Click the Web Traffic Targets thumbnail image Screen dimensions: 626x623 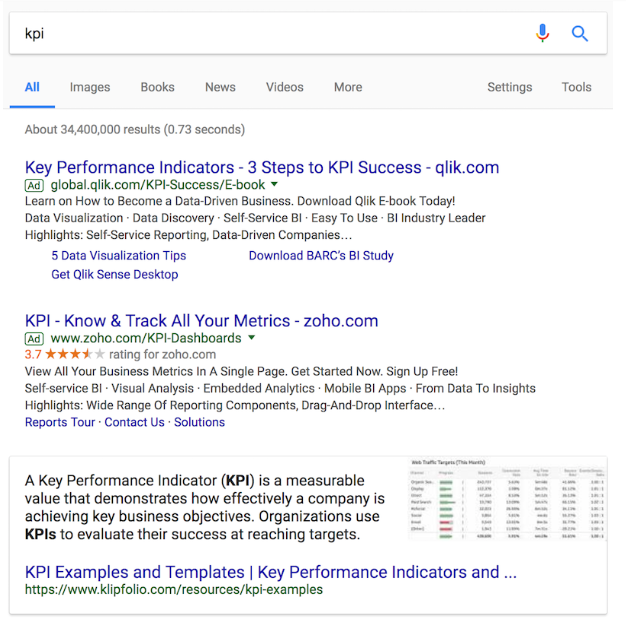click(507, 499)
